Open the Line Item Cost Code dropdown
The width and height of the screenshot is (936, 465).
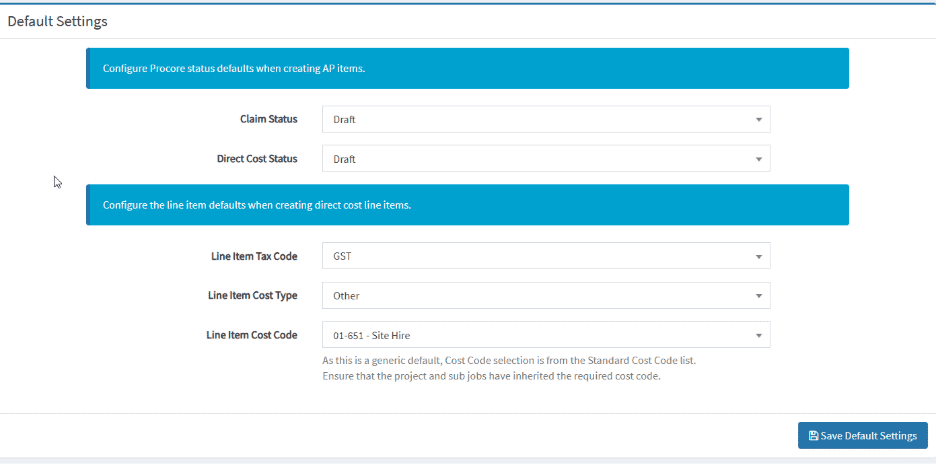click(x=545, y=335)
